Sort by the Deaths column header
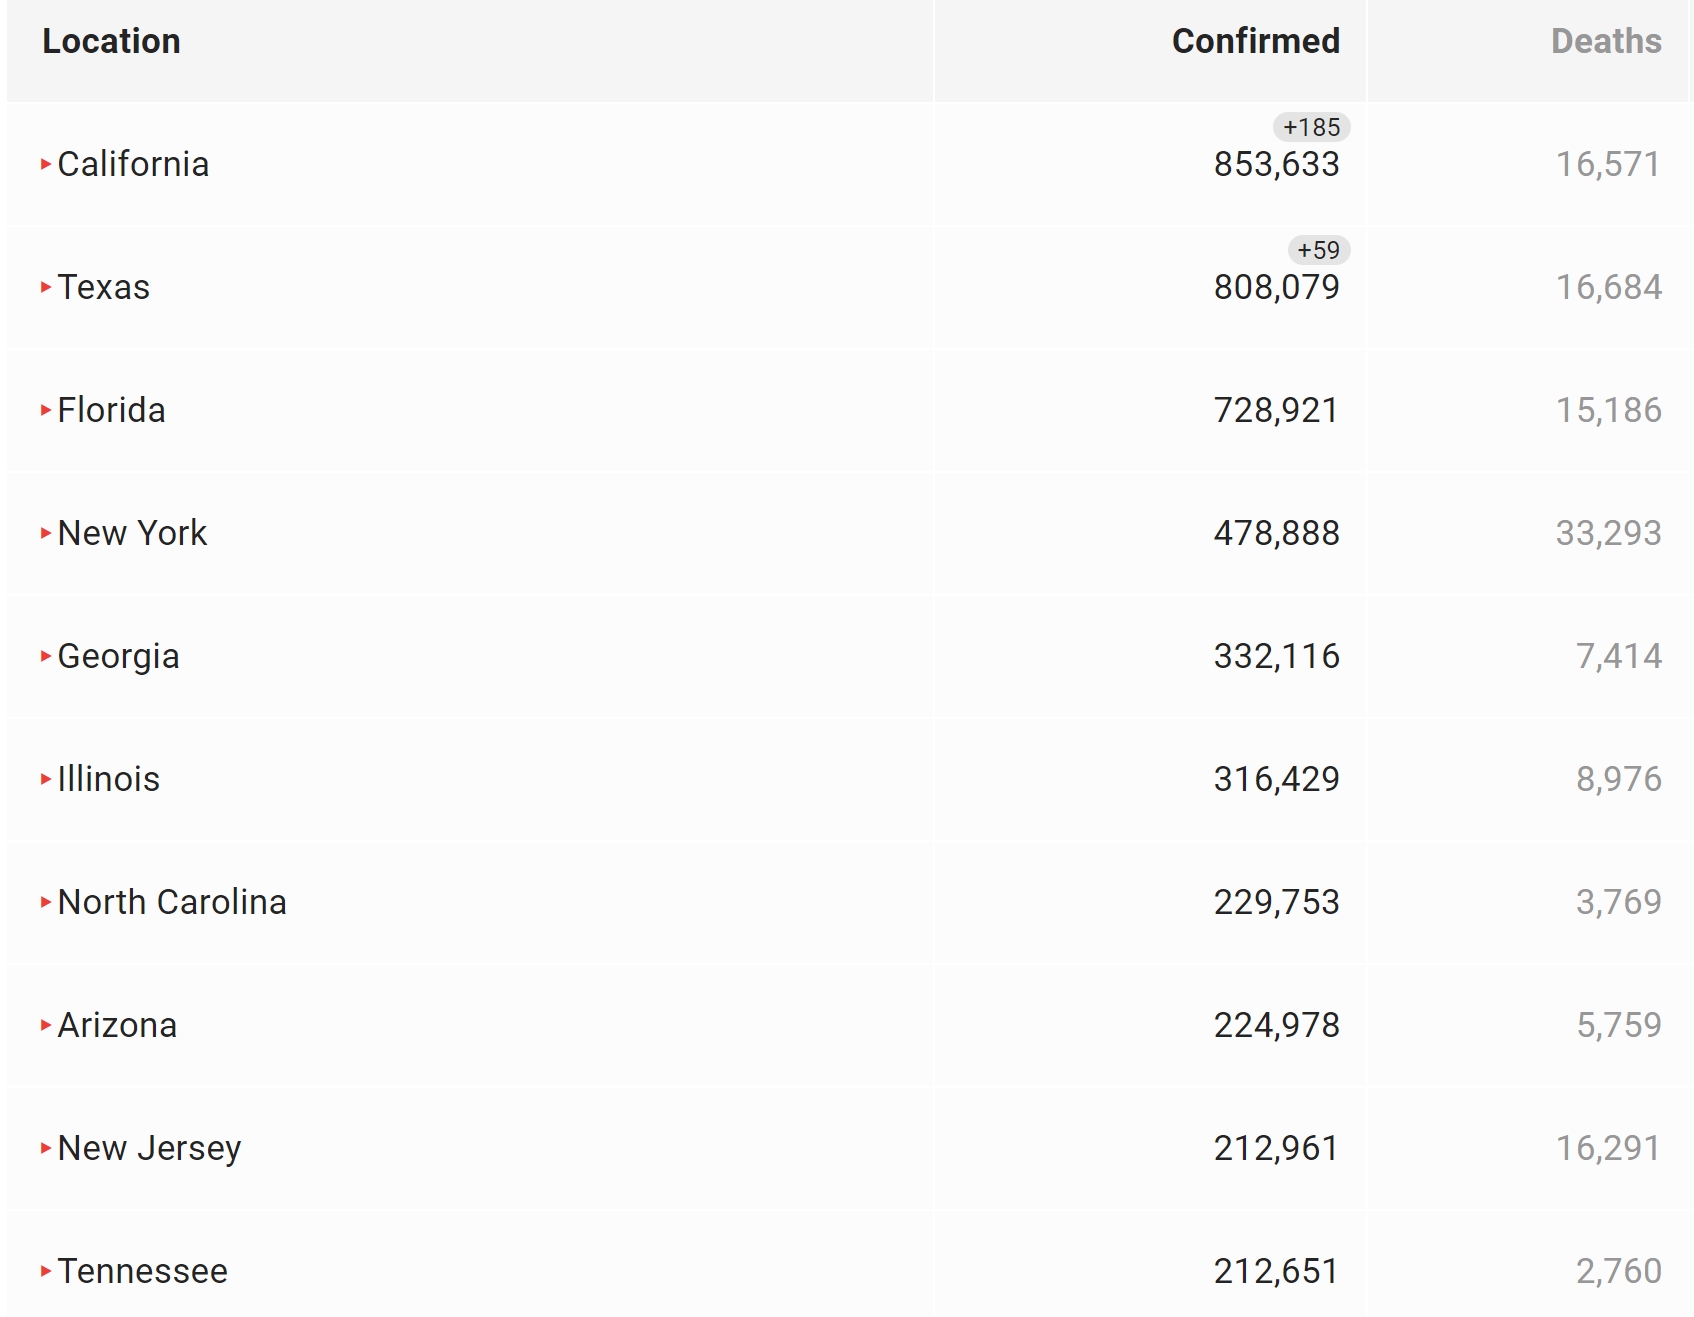Viewport: 1694px width, 1317px height. tap(1606, 41)
